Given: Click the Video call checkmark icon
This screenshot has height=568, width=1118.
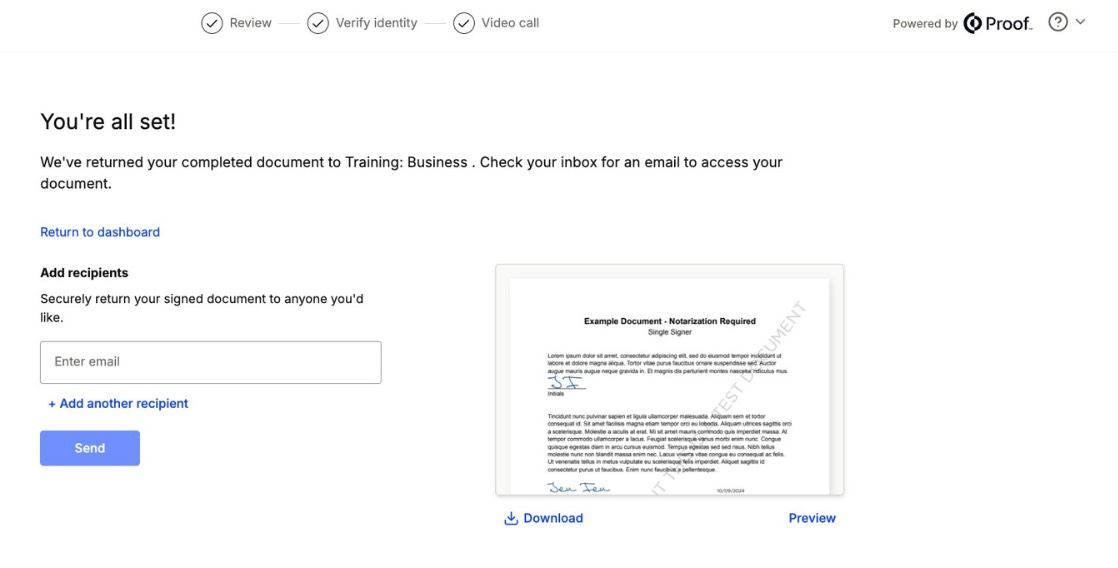Looking at the screenshot, I should click(x=464, y=23).
